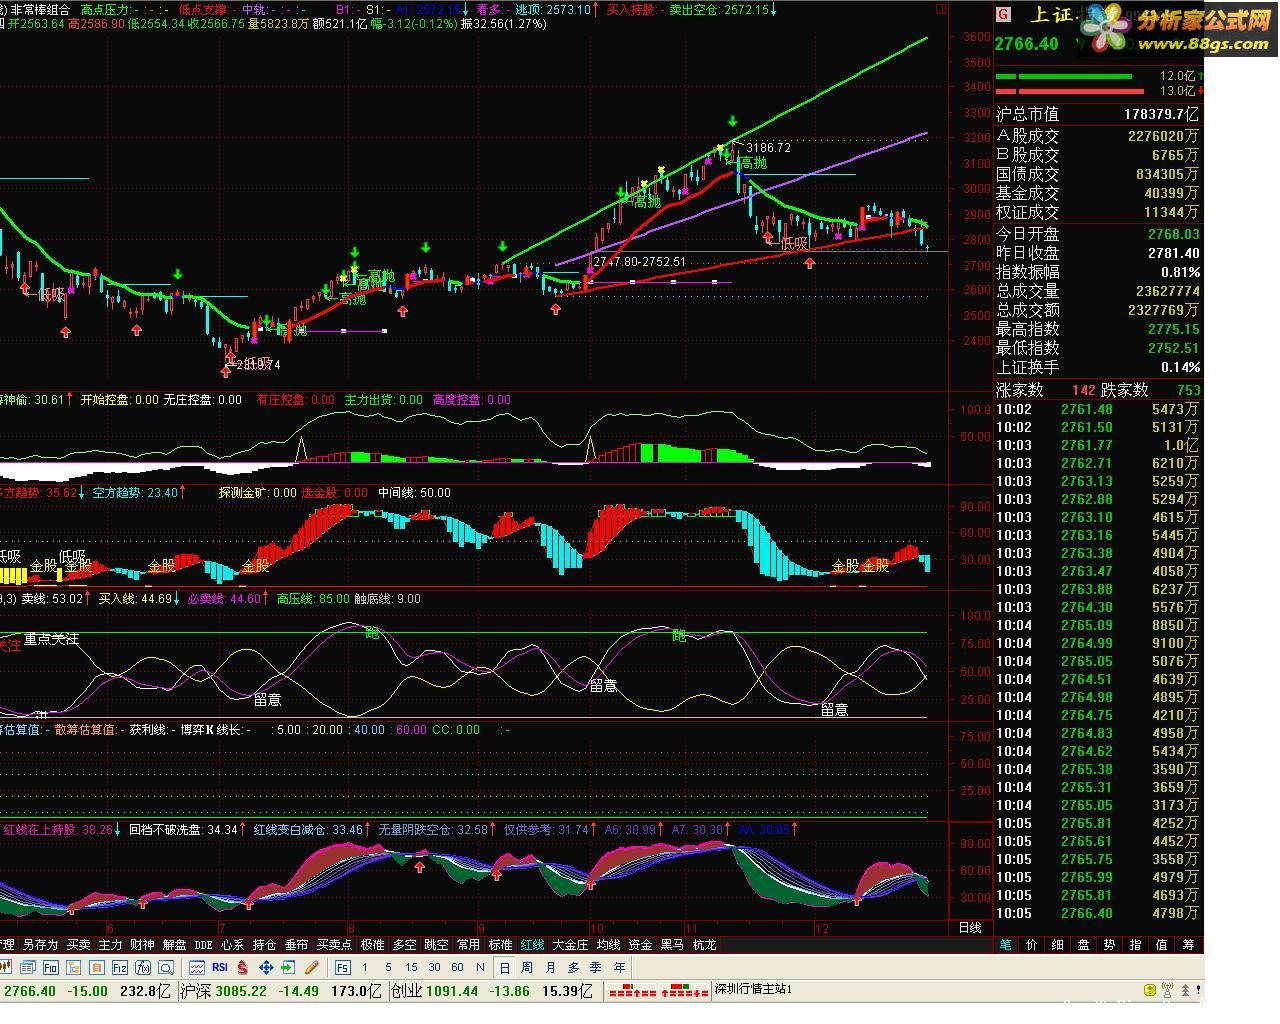Select the 周 weekly period button
This screenshot has height=1024, width=1280.
click(527, 967)
